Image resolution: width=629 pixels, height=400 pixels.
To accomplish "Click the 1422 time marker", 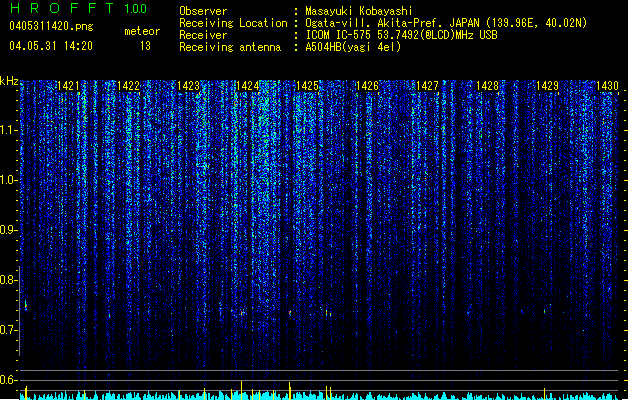I will click(128, 86).
